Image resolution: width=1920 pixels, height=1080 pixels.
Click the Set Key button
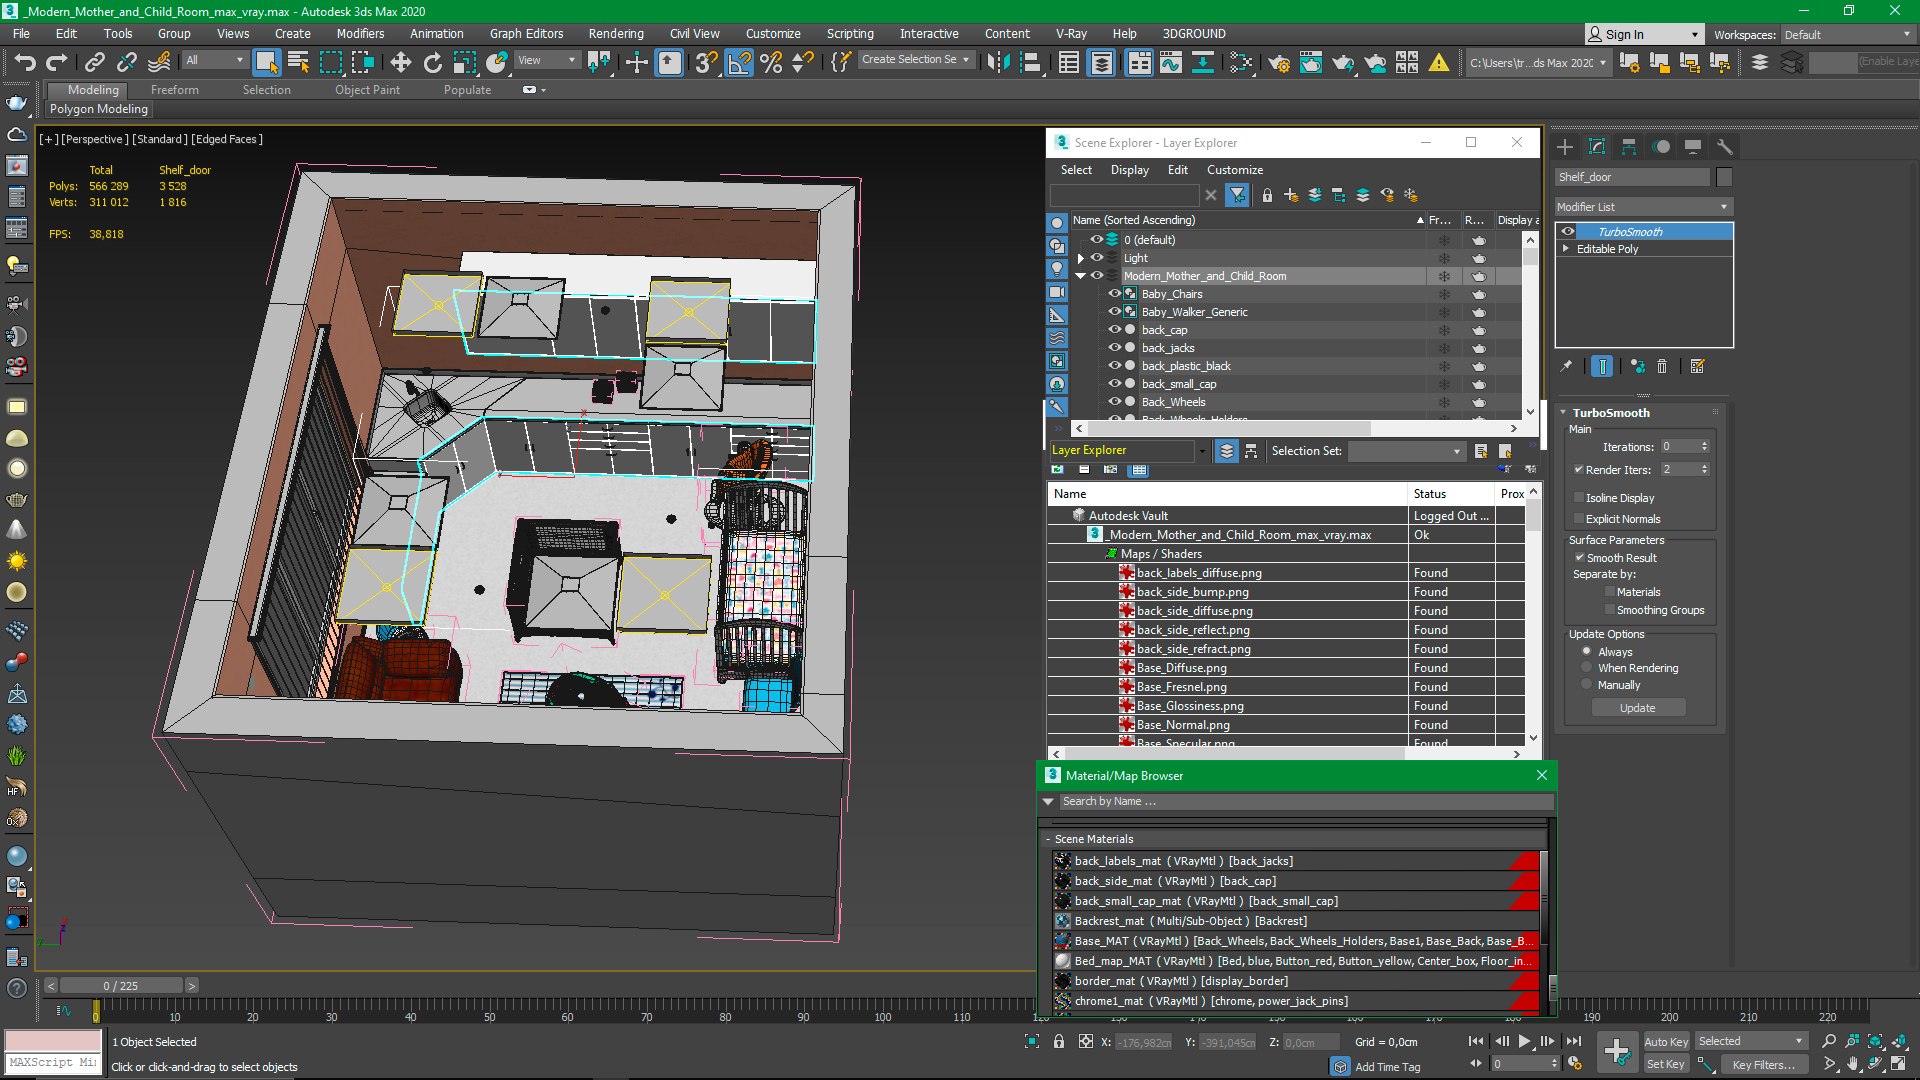click(1666, 1065)
